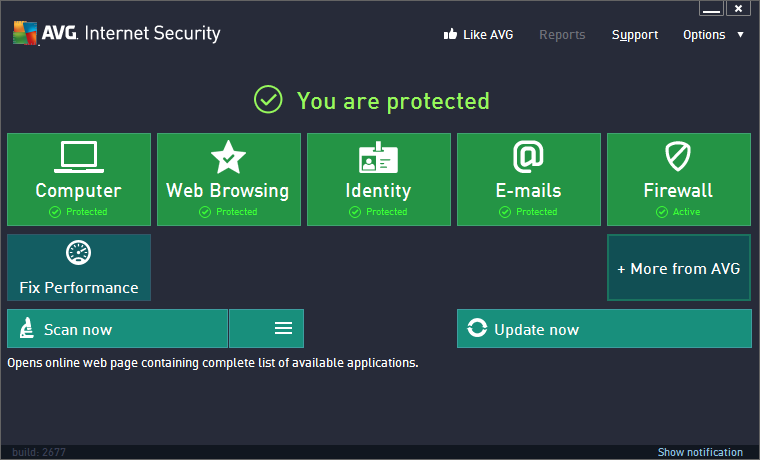Click the Computer laptop icon
The width and height of the screenshot is (760, 460).
click(78, 157)
